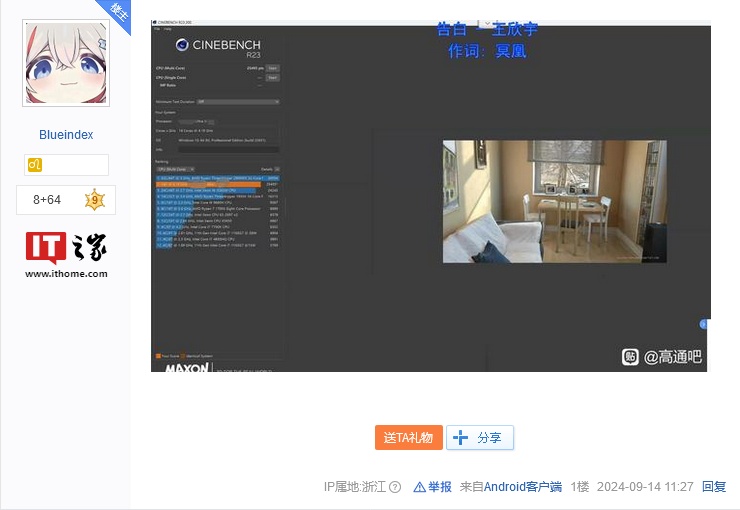The width and height of the screenshot is (740, 510).
Task: Click the level 9 star badge
Action: (94, 200)
